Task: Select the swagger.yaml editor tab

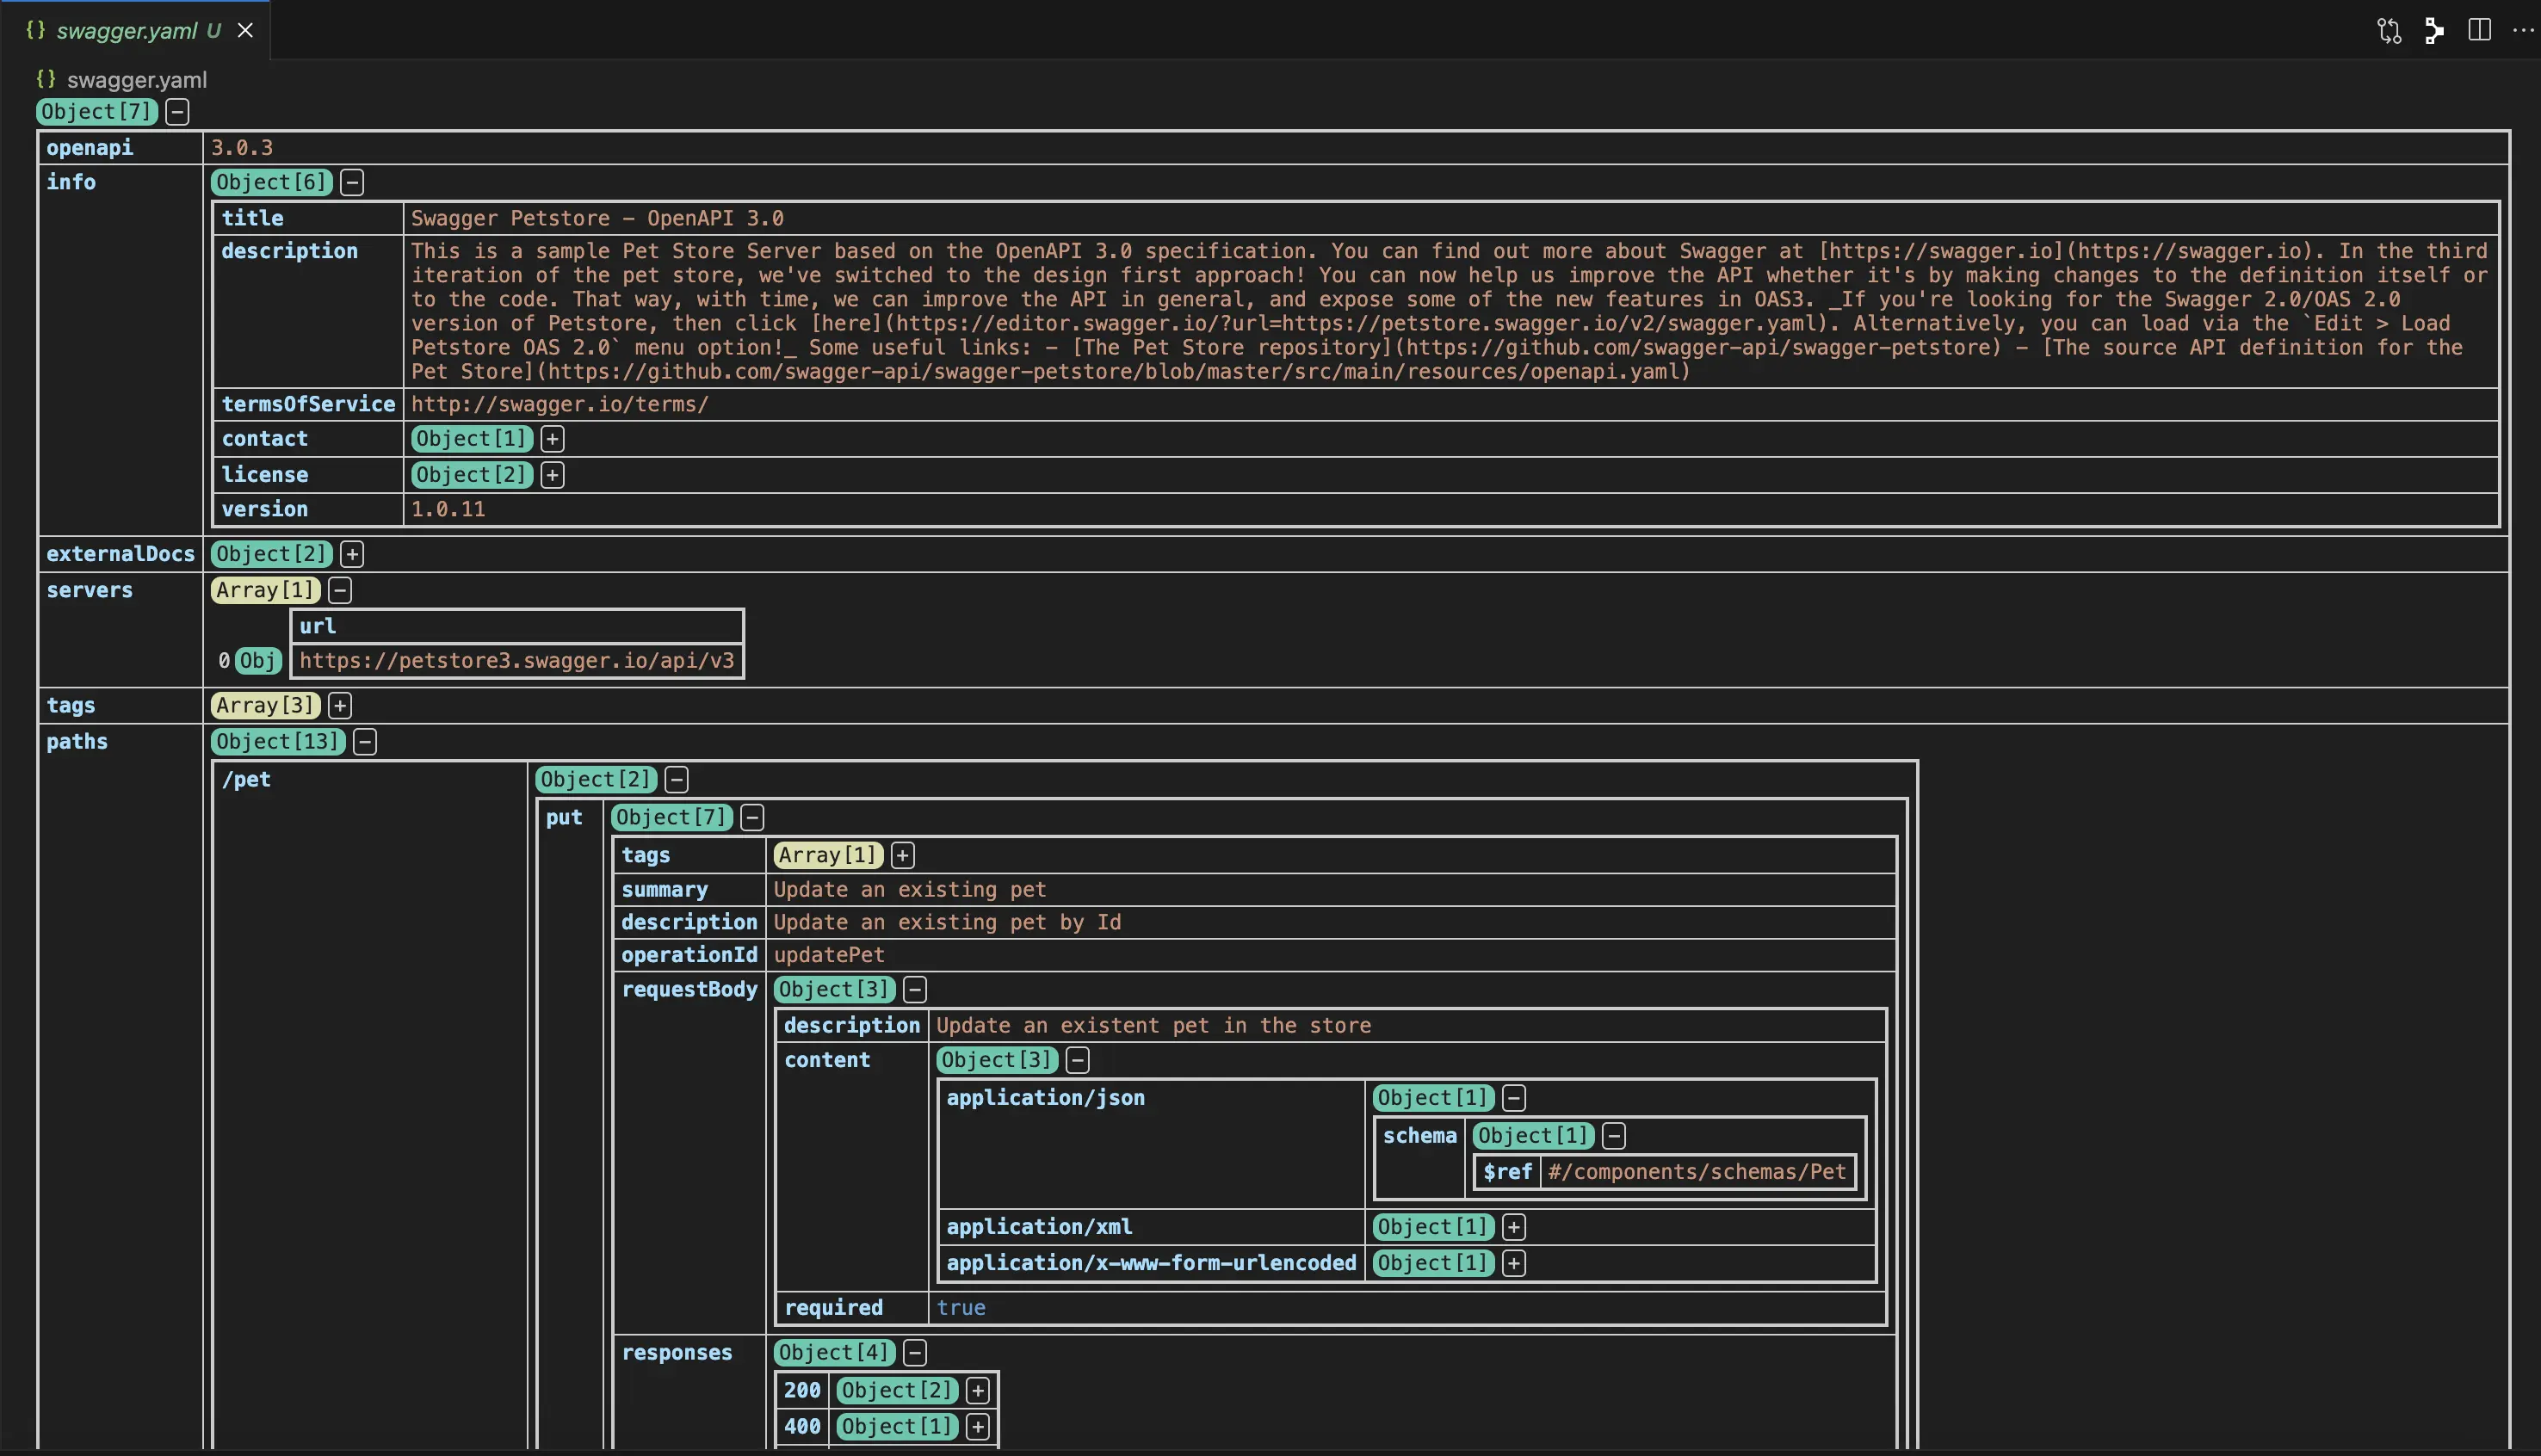Action: point(135,30)
